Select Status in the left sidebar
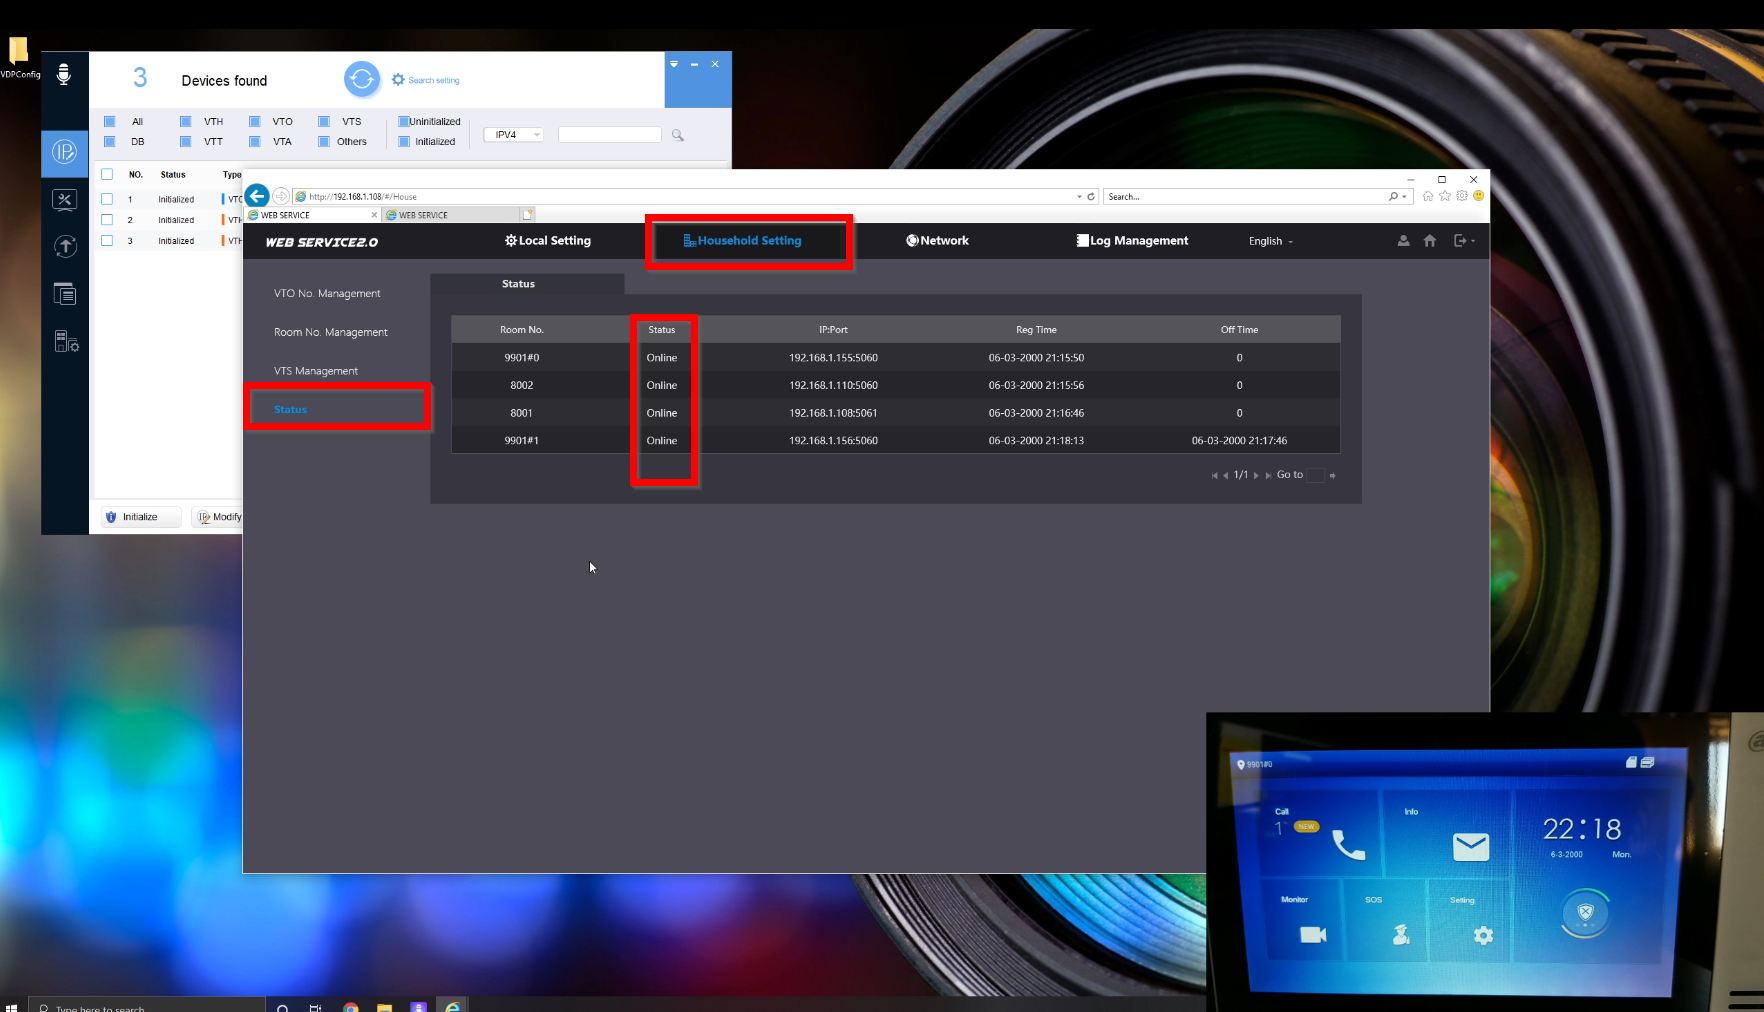 tap(290, 410)
